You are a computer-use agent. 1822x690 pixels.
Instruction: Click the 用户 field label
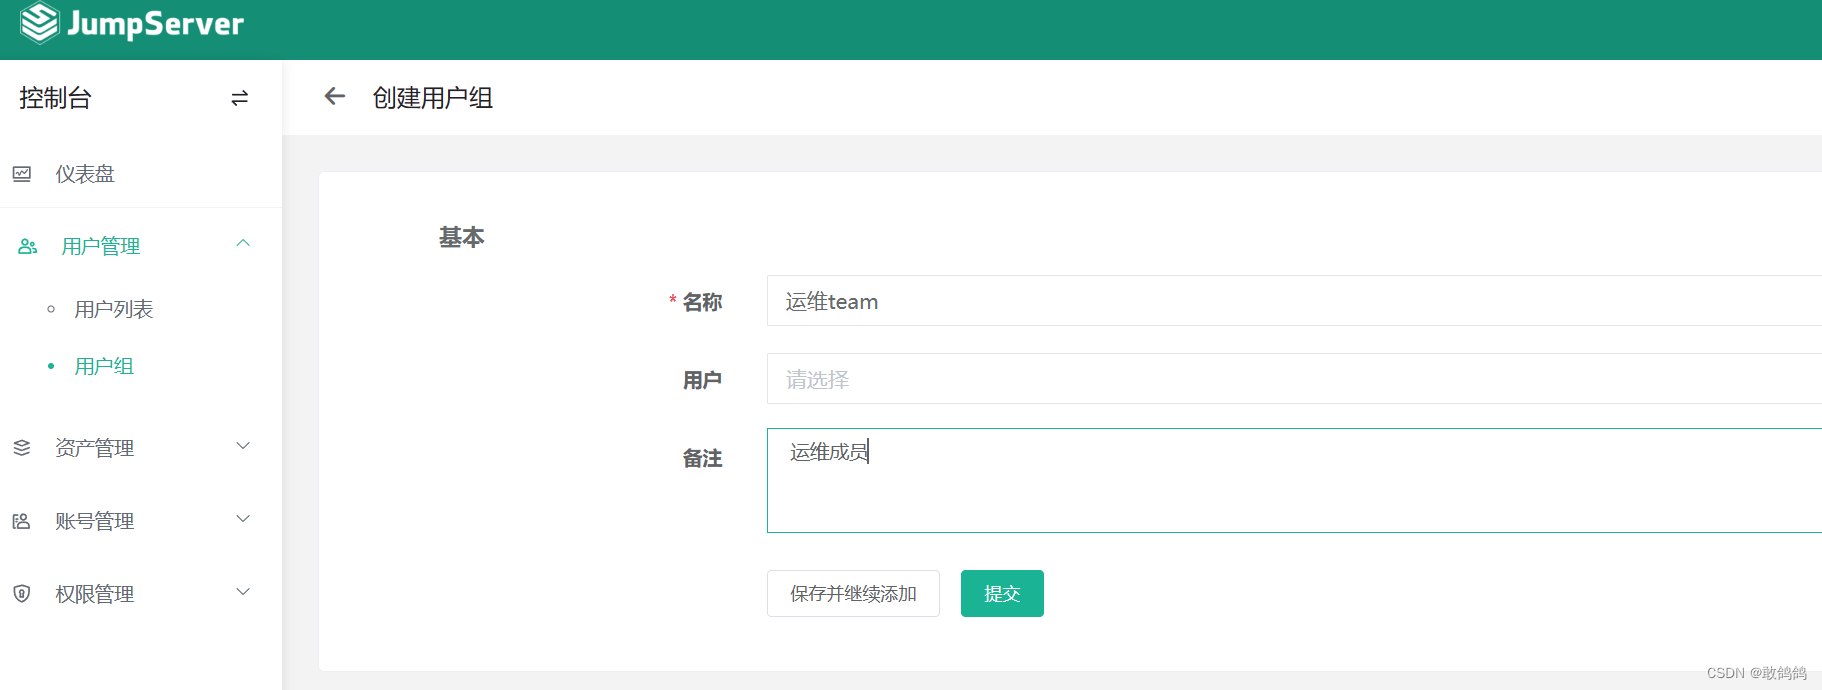pyautogui.click(x=702, y=380)
